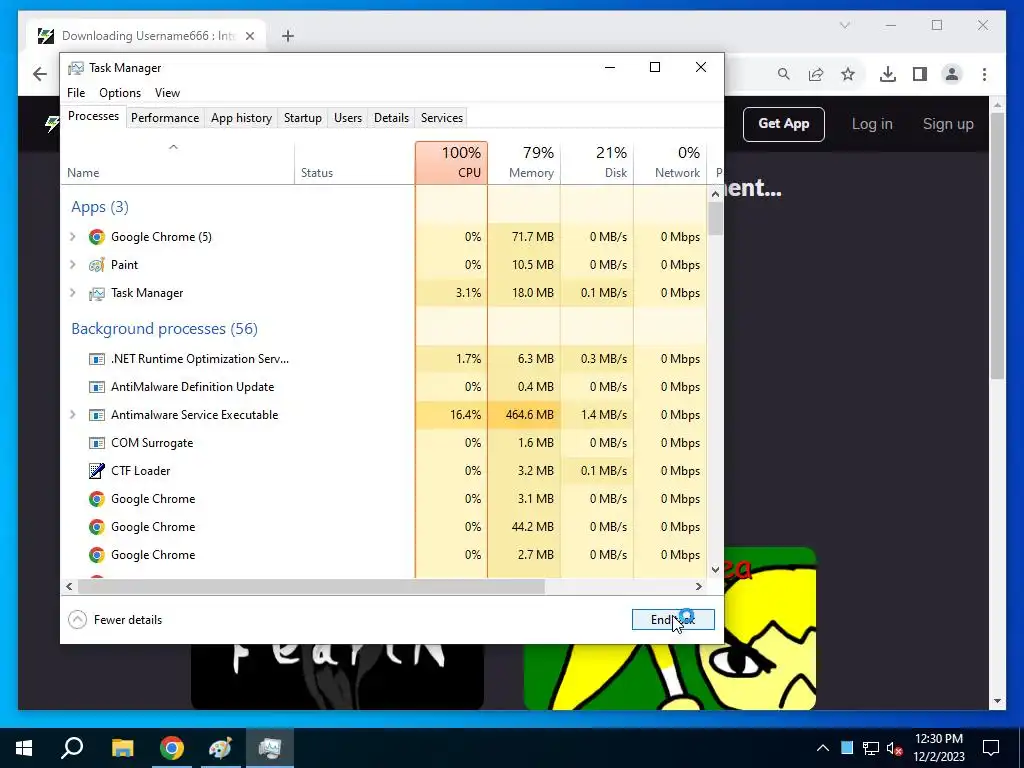
Task: Click the taskbar Chrome icon
Action: (172, 748)
